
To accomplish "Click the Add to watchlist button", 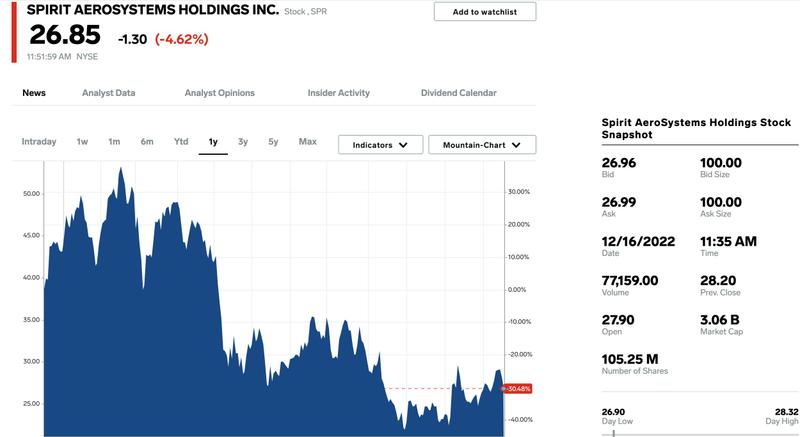I will (485, 12).
